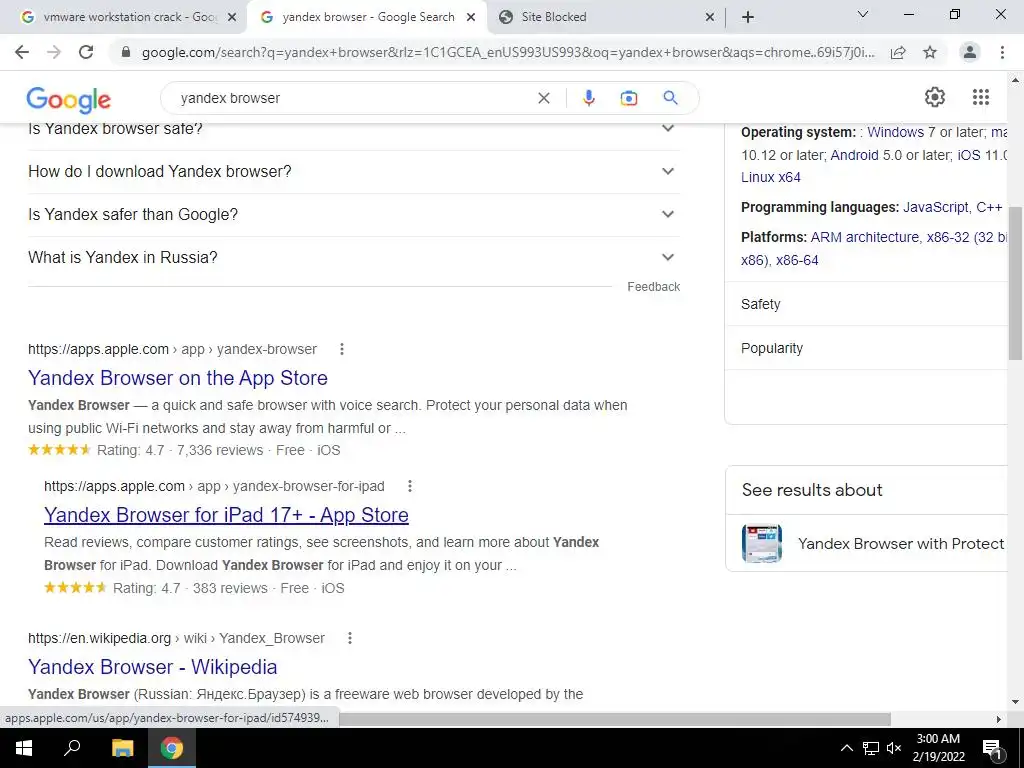Click Chrome icon in taskbar
Image resolution: width=1024 pixels, height=768 pixels.
tap(172, 748)
